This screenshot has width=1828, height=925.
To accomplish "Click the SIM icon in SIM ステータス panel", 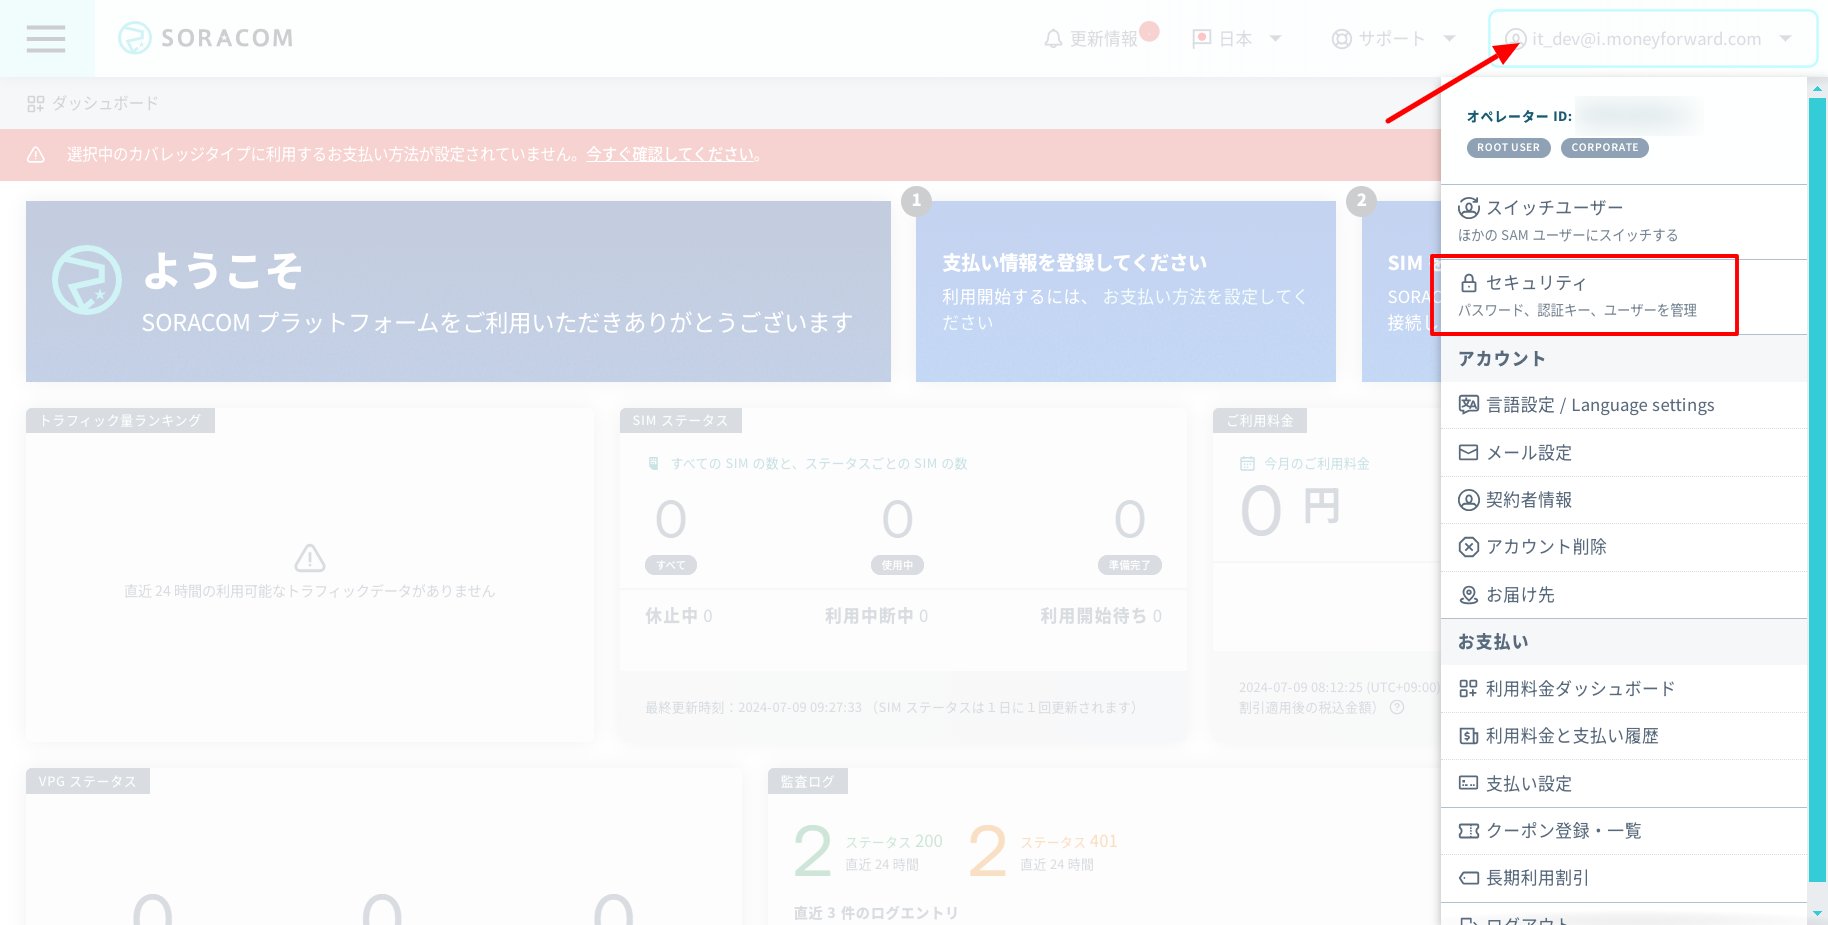I will coord(653,464).
